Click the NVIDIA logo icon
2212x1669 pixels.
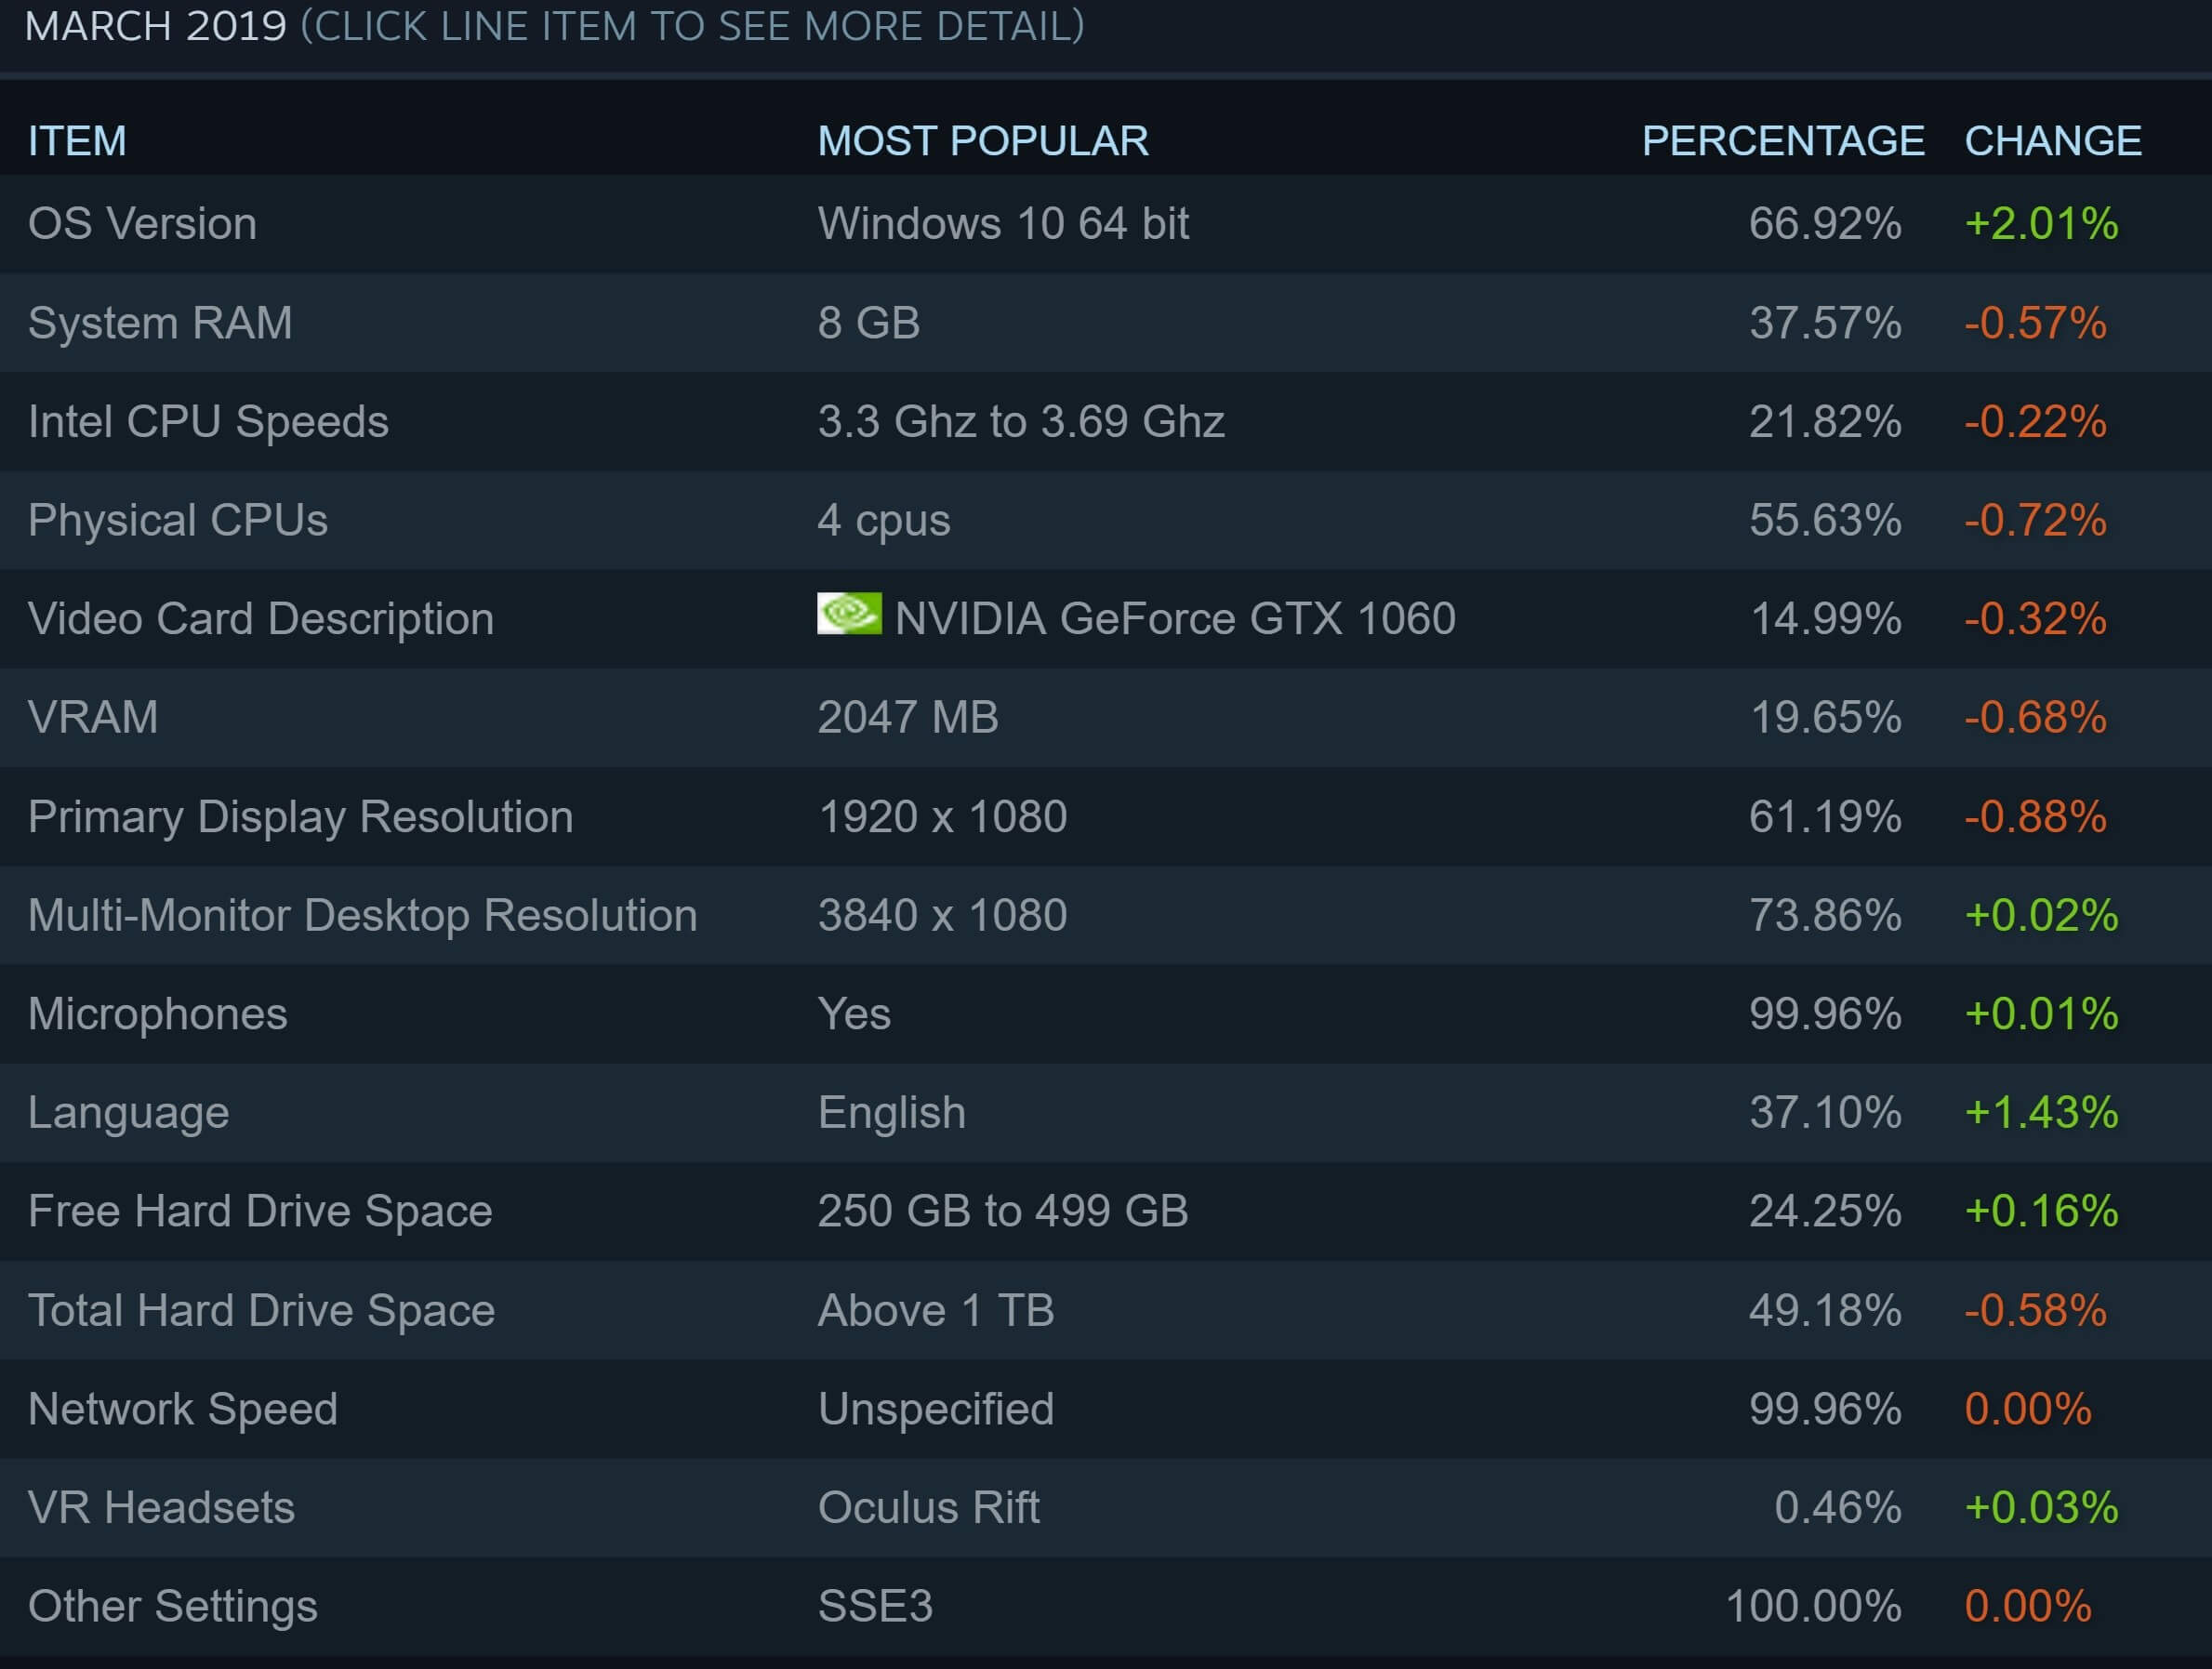[849, 614]
